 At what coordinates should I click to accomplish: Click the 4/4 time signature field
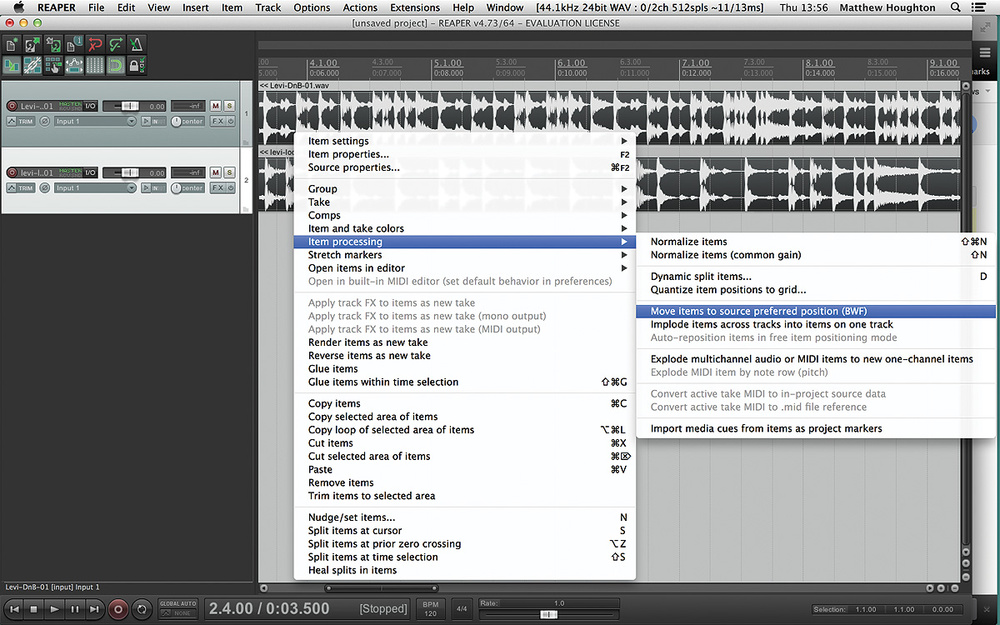coord(462,609)
